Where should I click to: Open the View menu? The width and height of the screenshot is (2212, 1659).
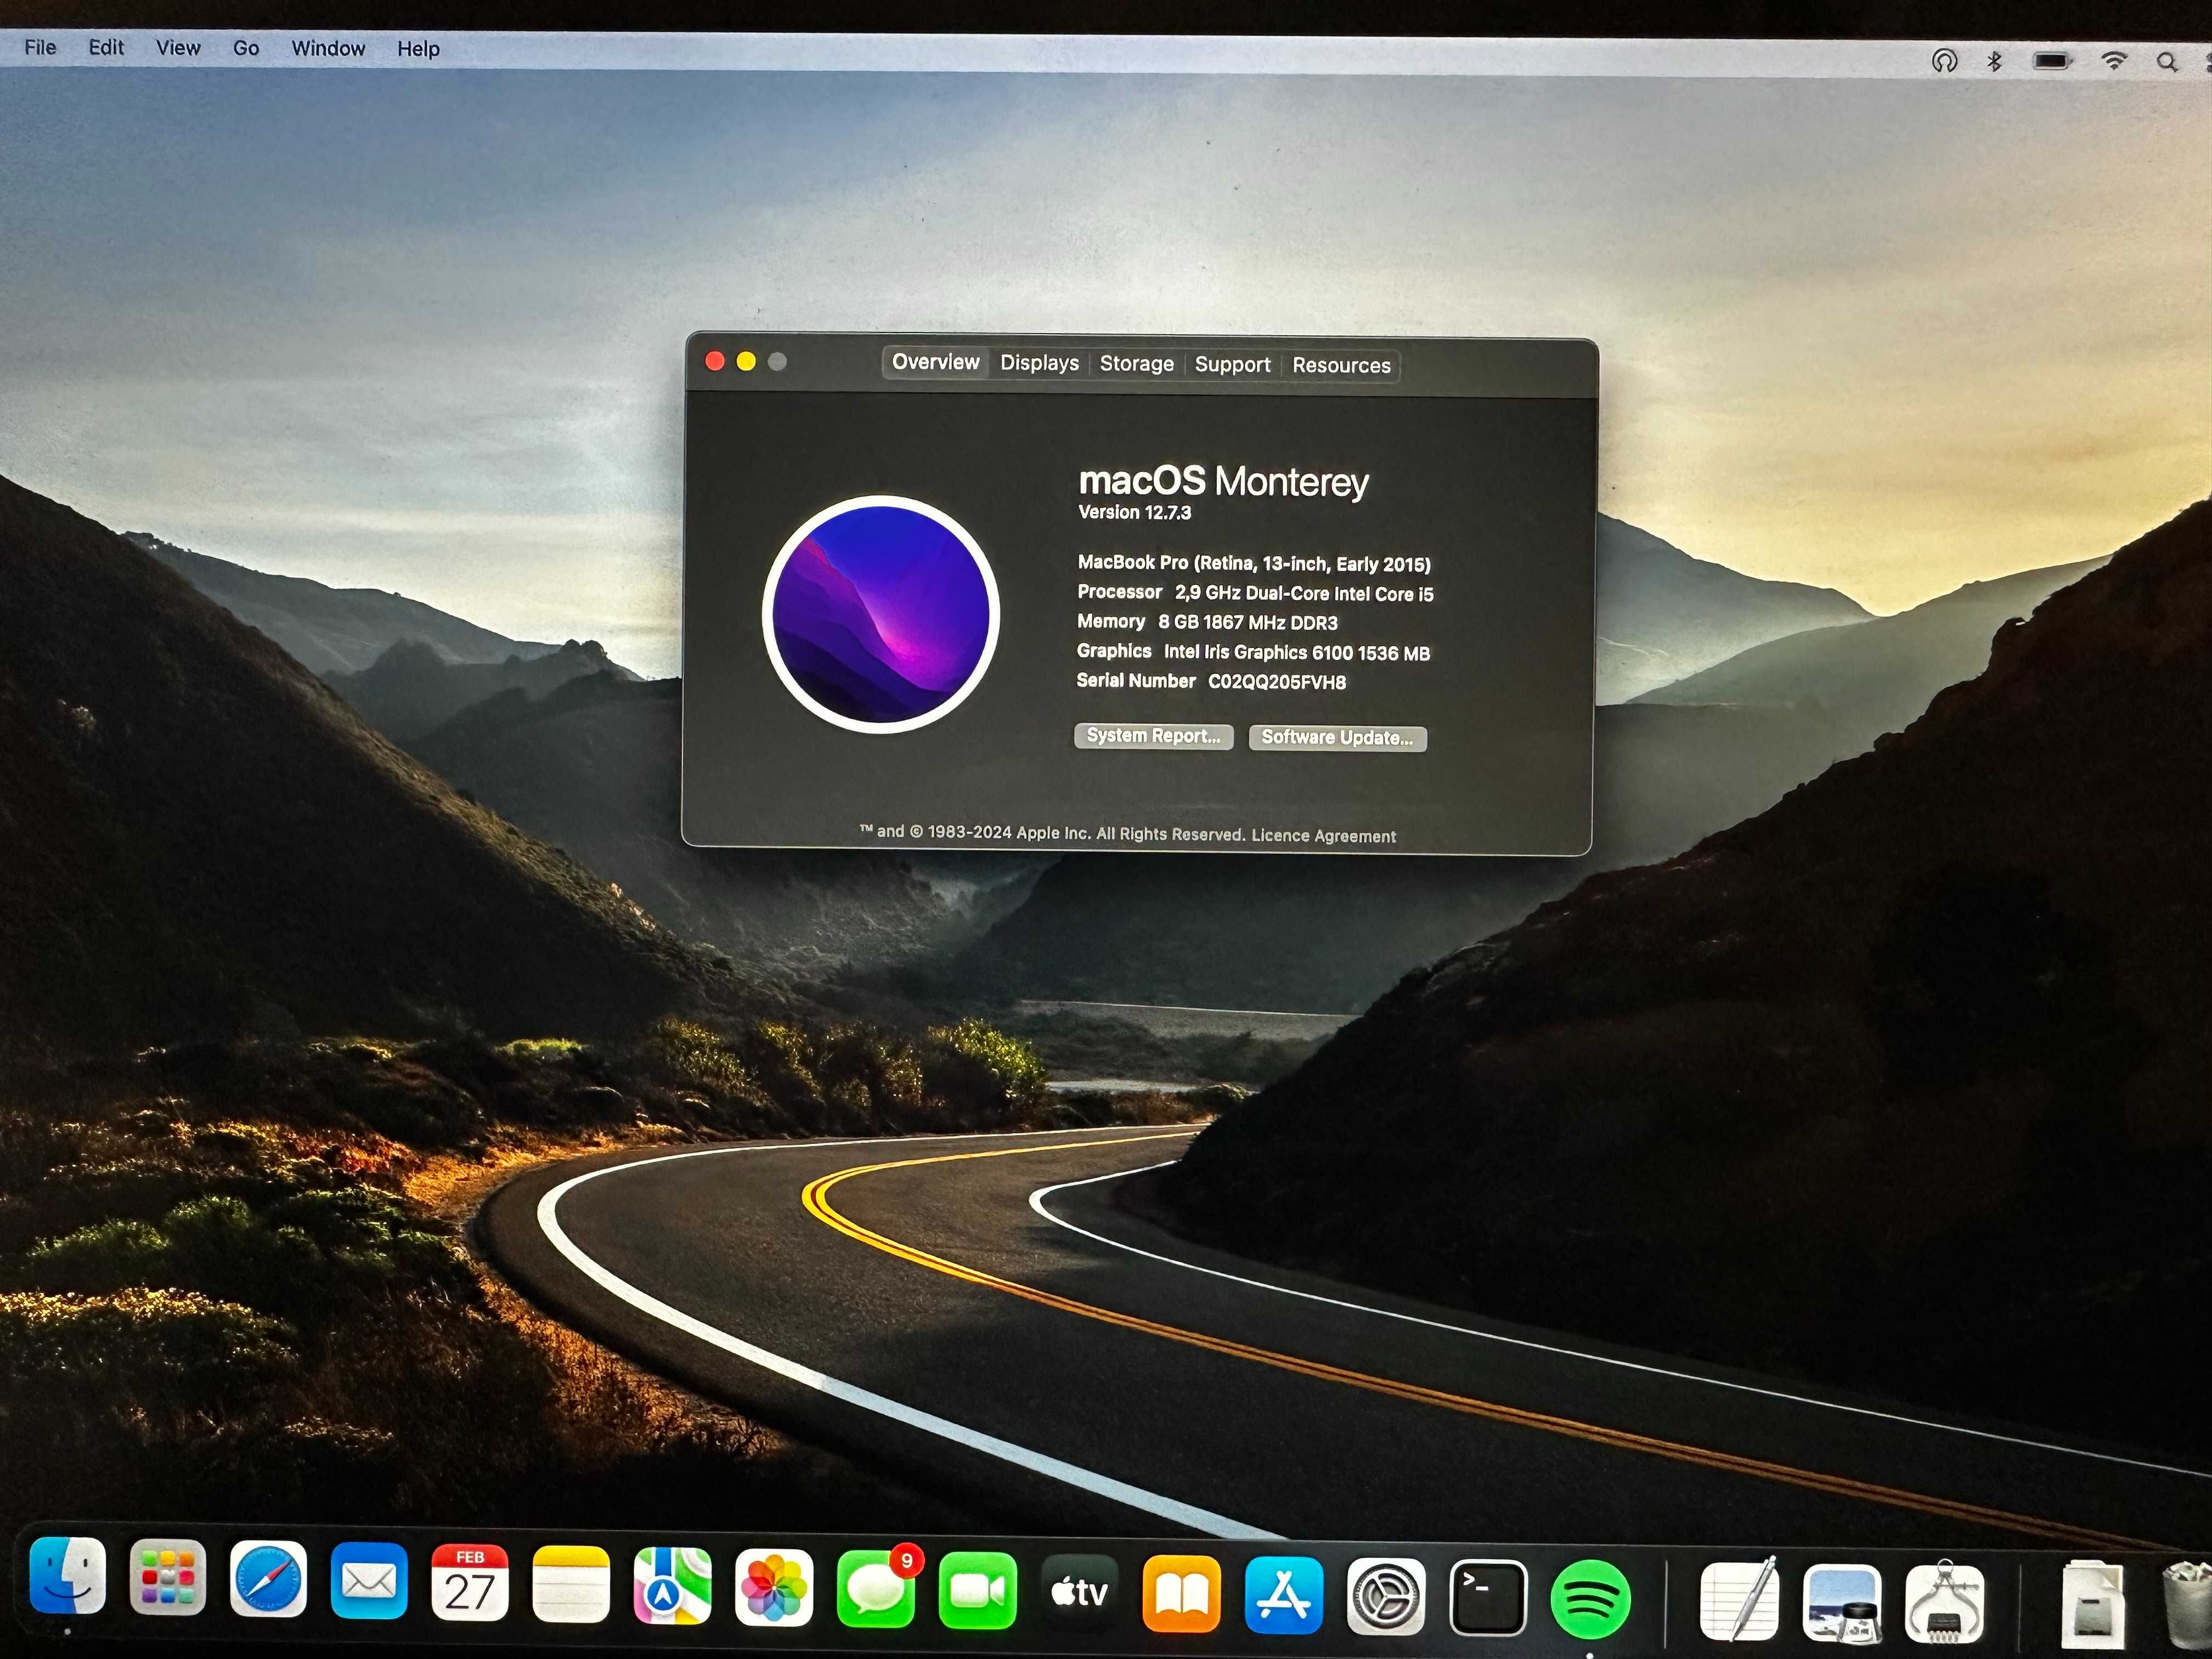point(178,48)
